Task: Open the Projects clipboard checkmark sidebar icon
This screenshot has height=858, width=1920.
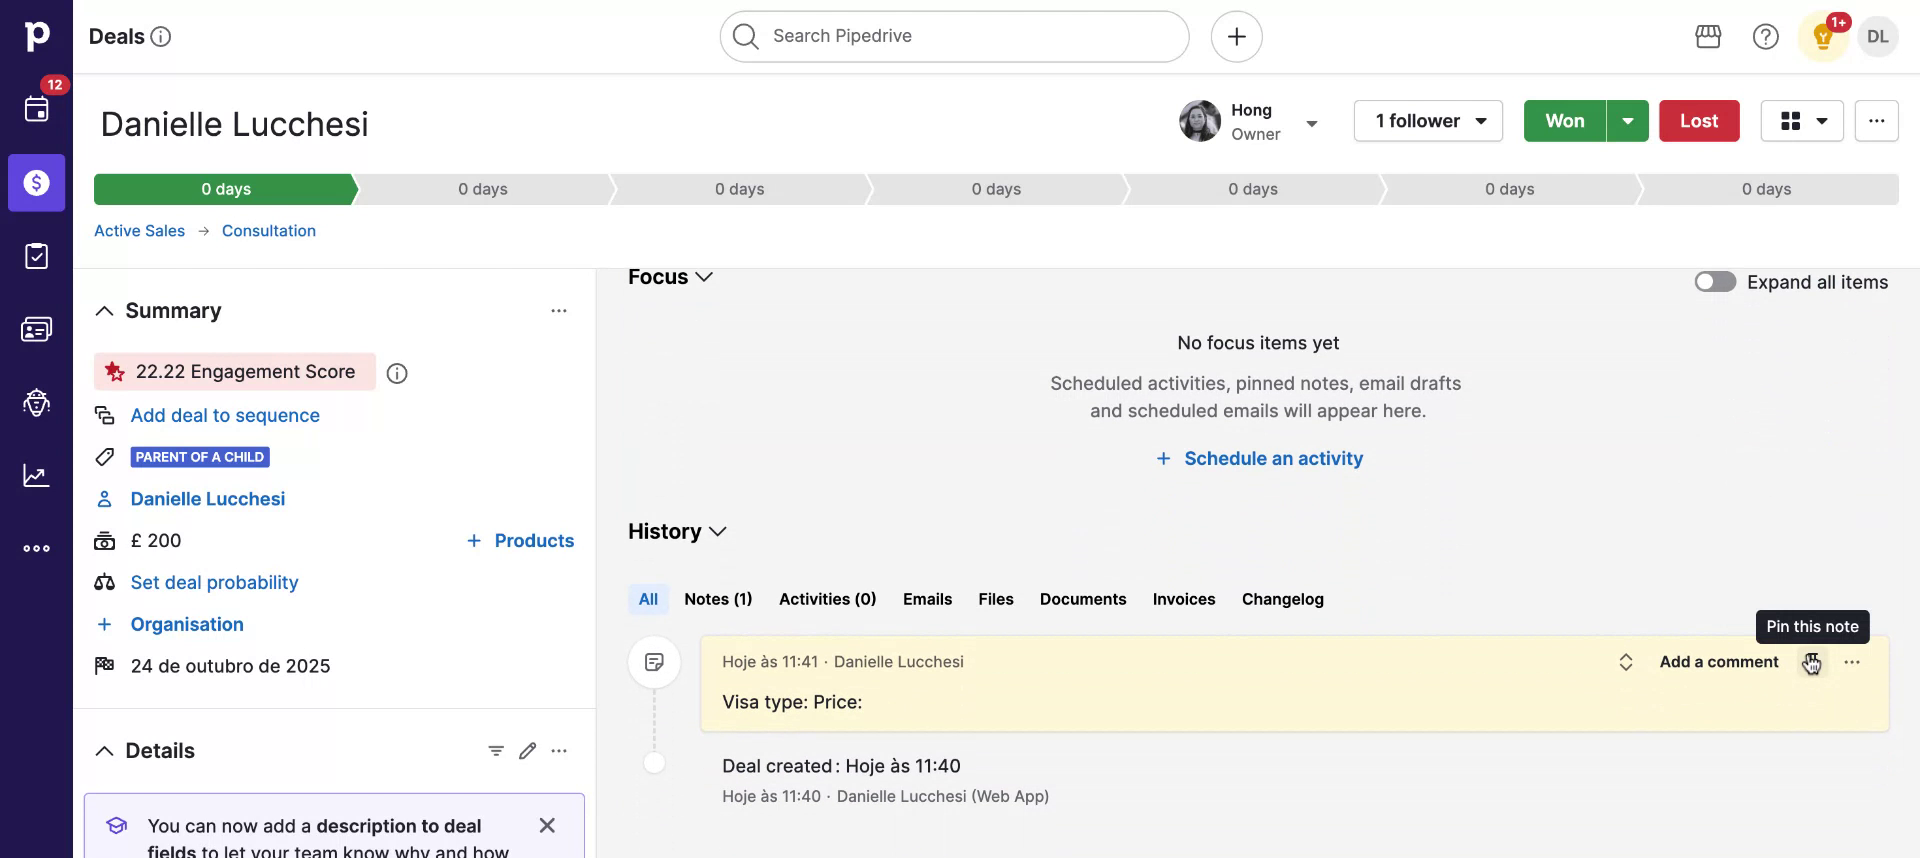Action: (x=36, y=256)
